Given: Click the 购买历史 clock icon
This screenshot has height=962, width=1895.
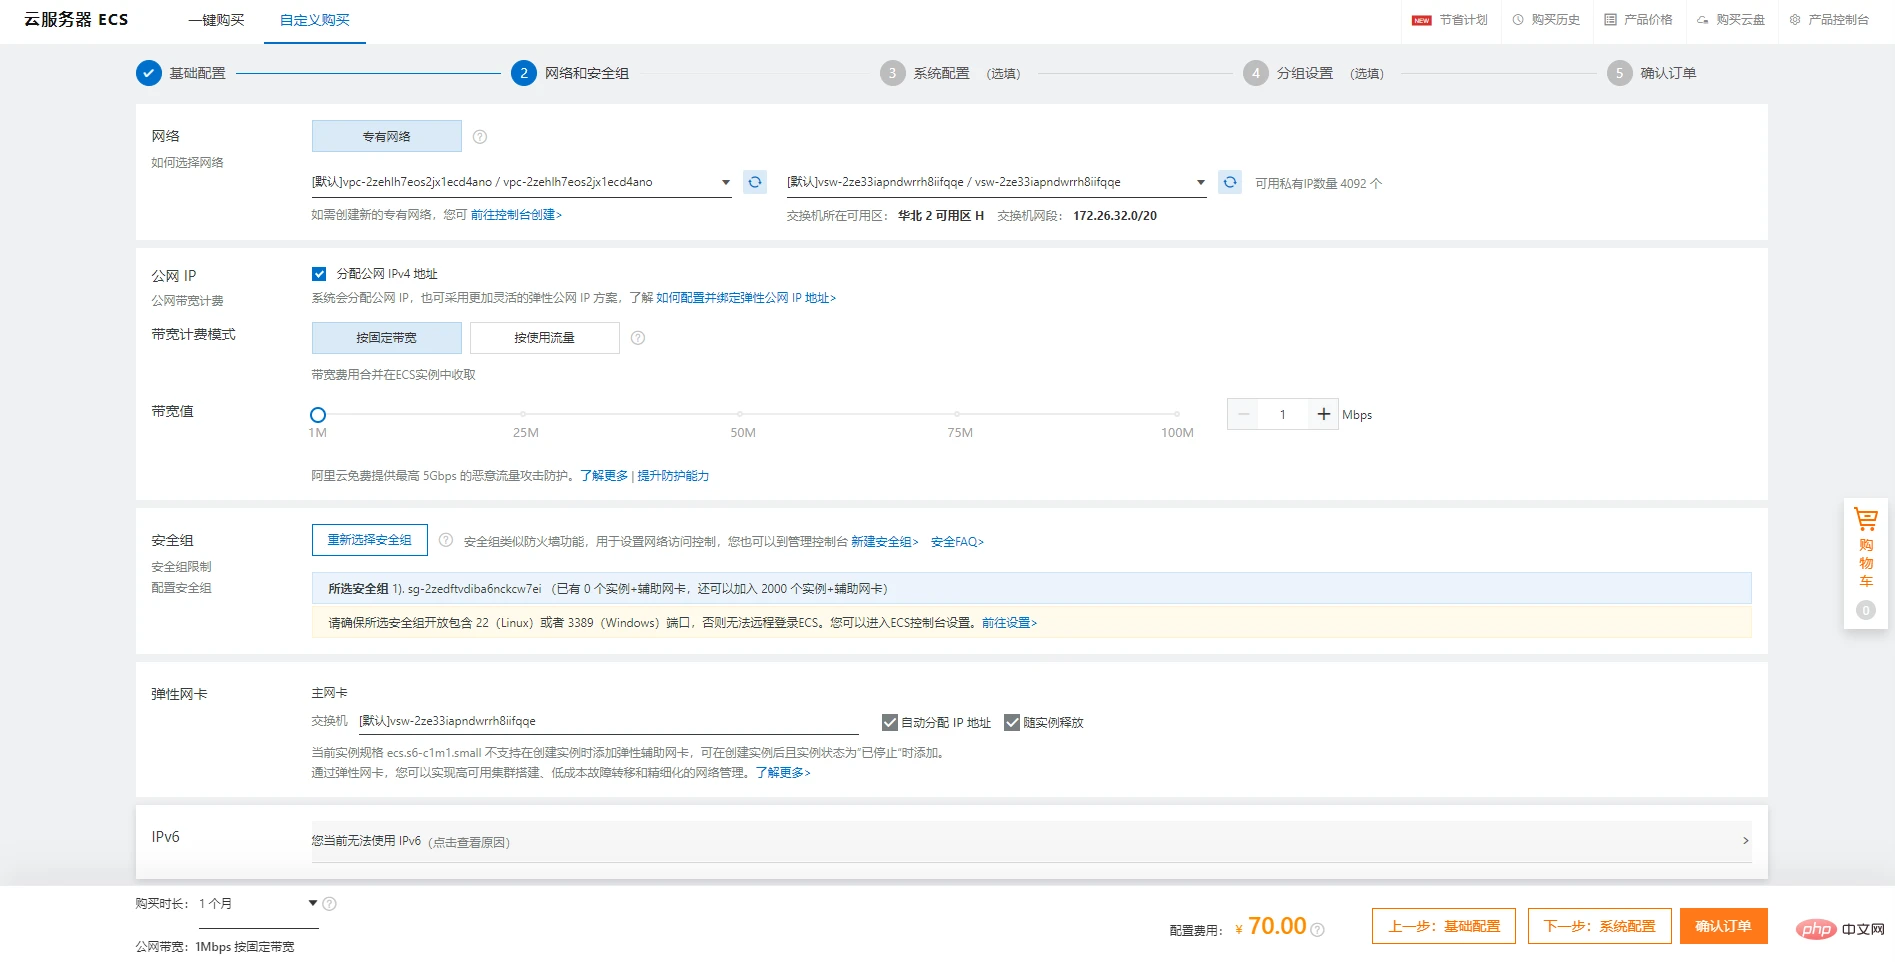Looking at the screenshot, I should (x=1518, y=20).
